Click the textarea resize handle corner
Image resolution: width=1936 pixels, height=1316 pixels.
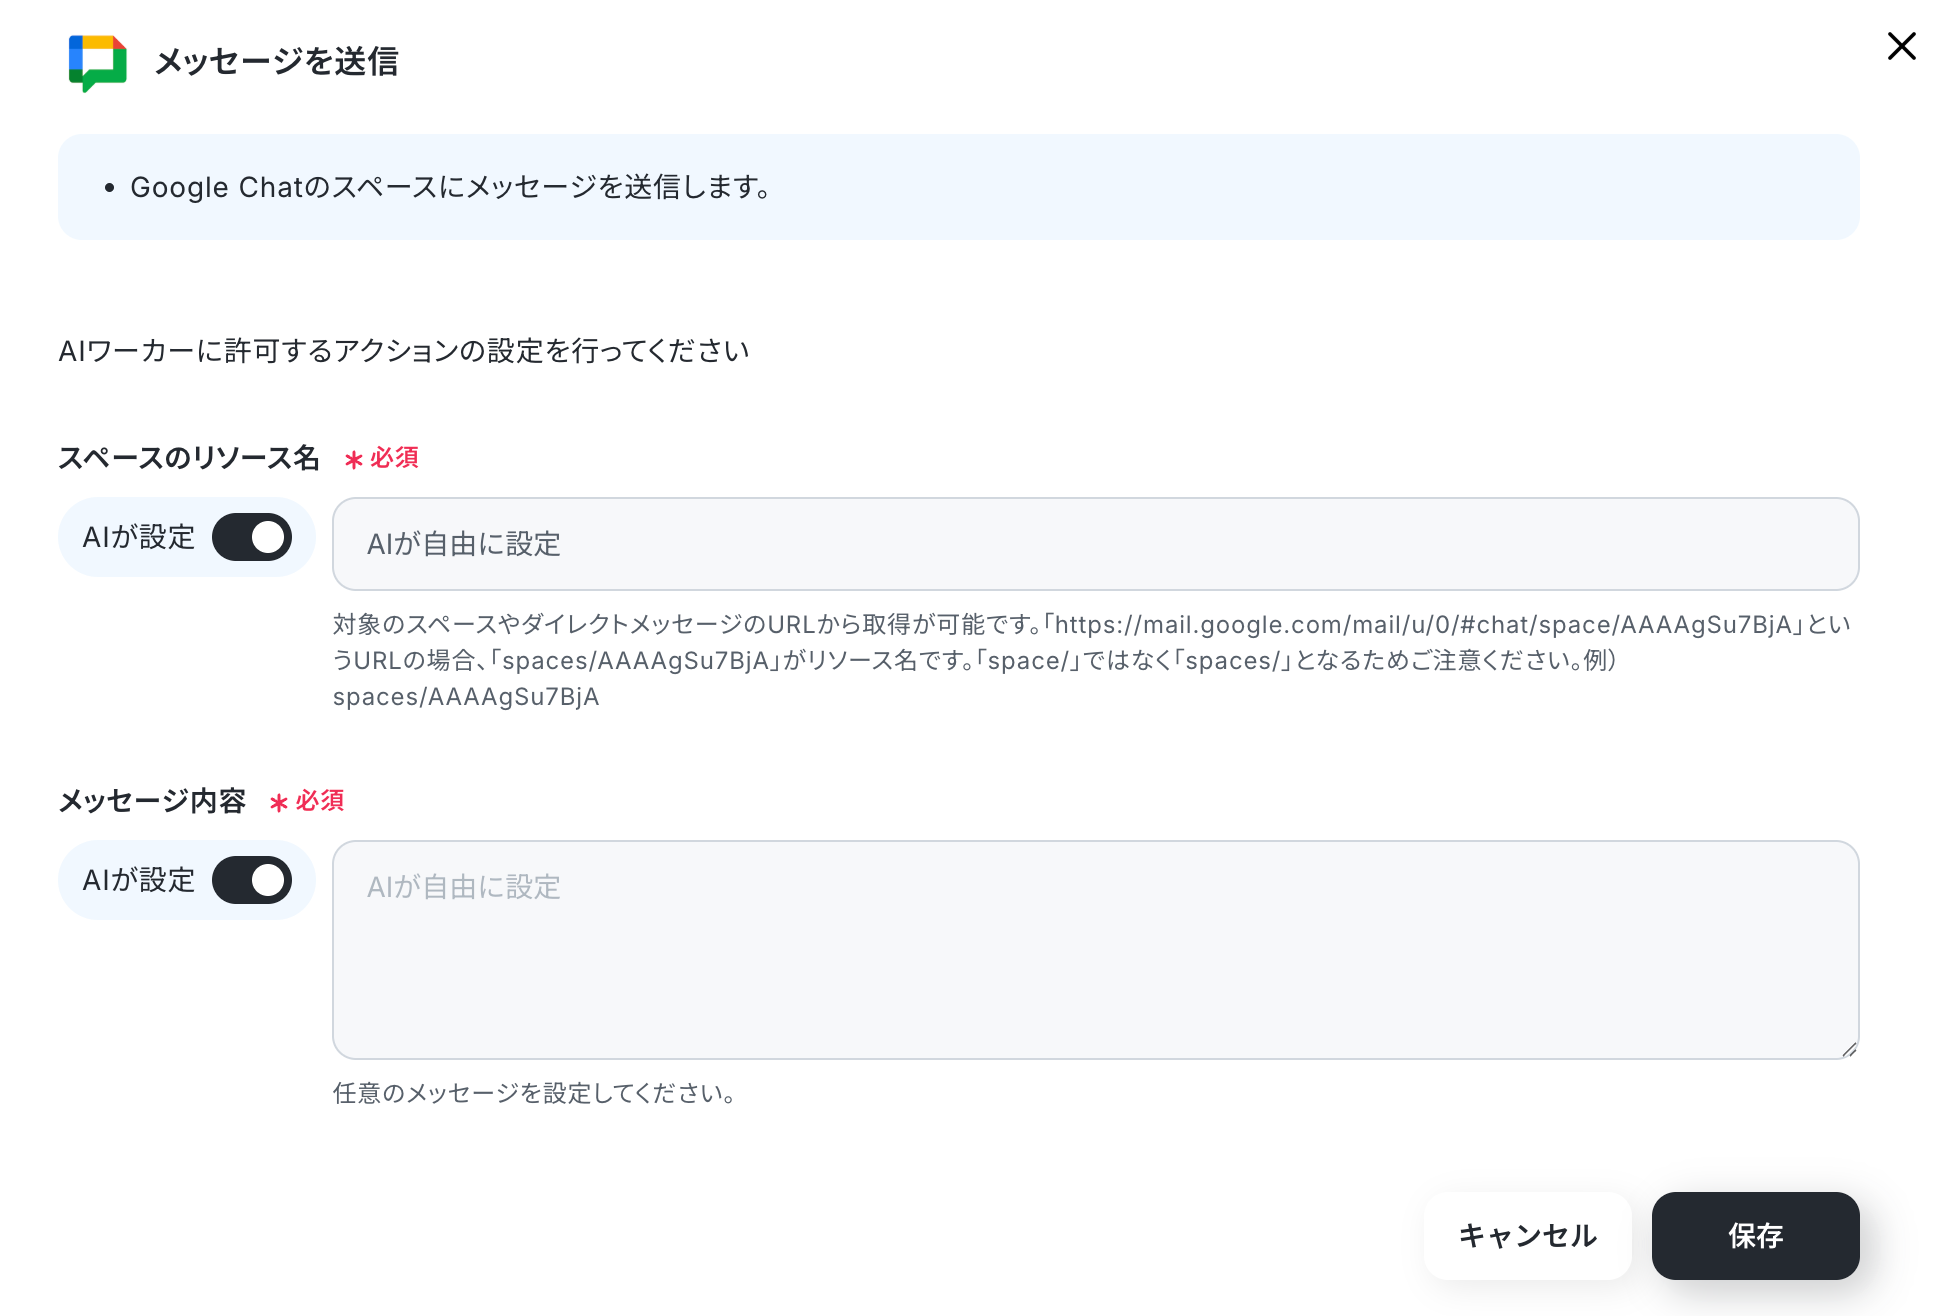(x=1849, y=1049)
